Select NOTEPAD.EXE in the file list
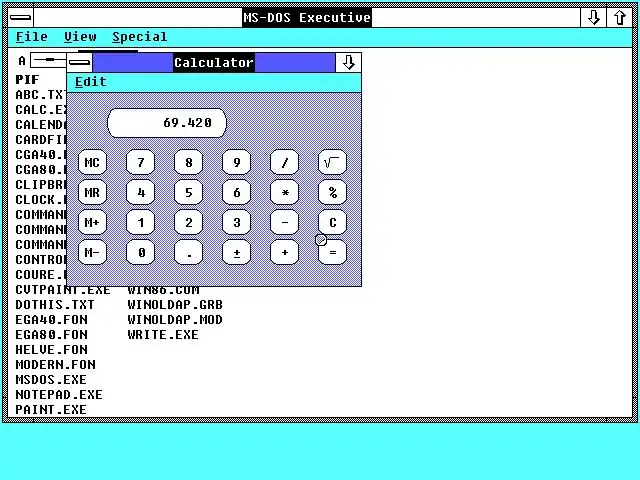 click(59, 395)
